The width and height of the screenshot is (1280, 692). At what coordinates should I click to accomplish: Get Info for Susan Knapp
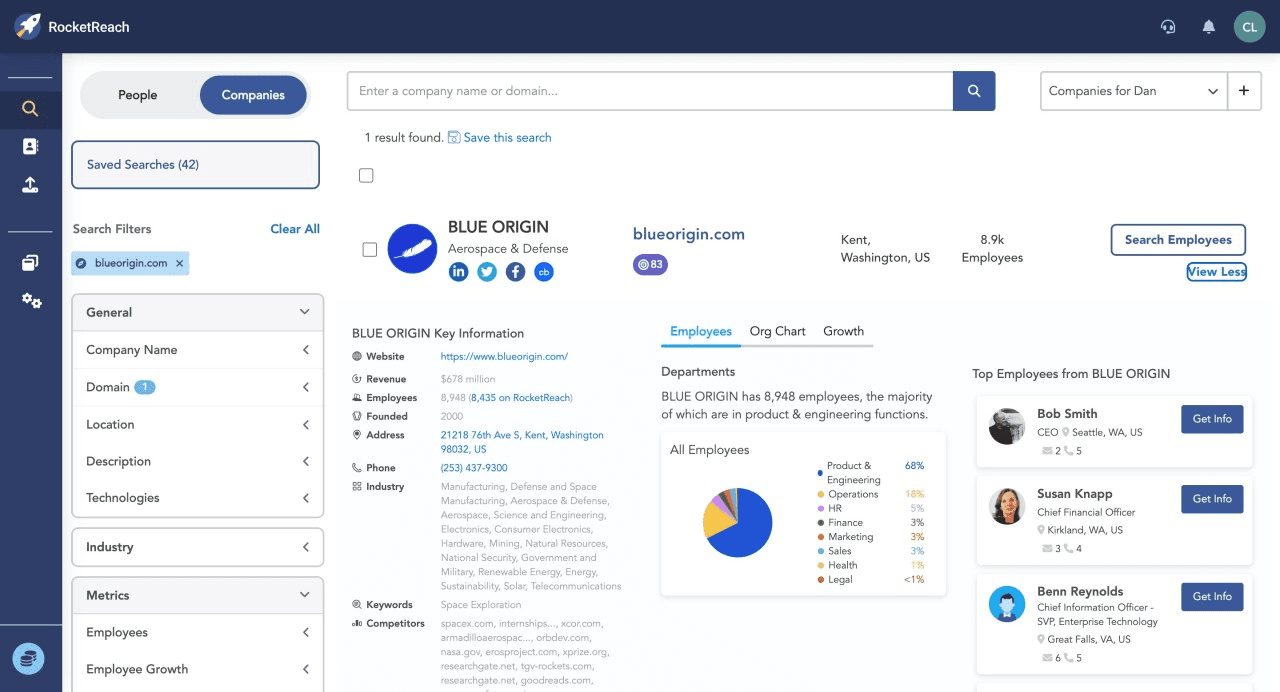click(x=1212, y=499)
